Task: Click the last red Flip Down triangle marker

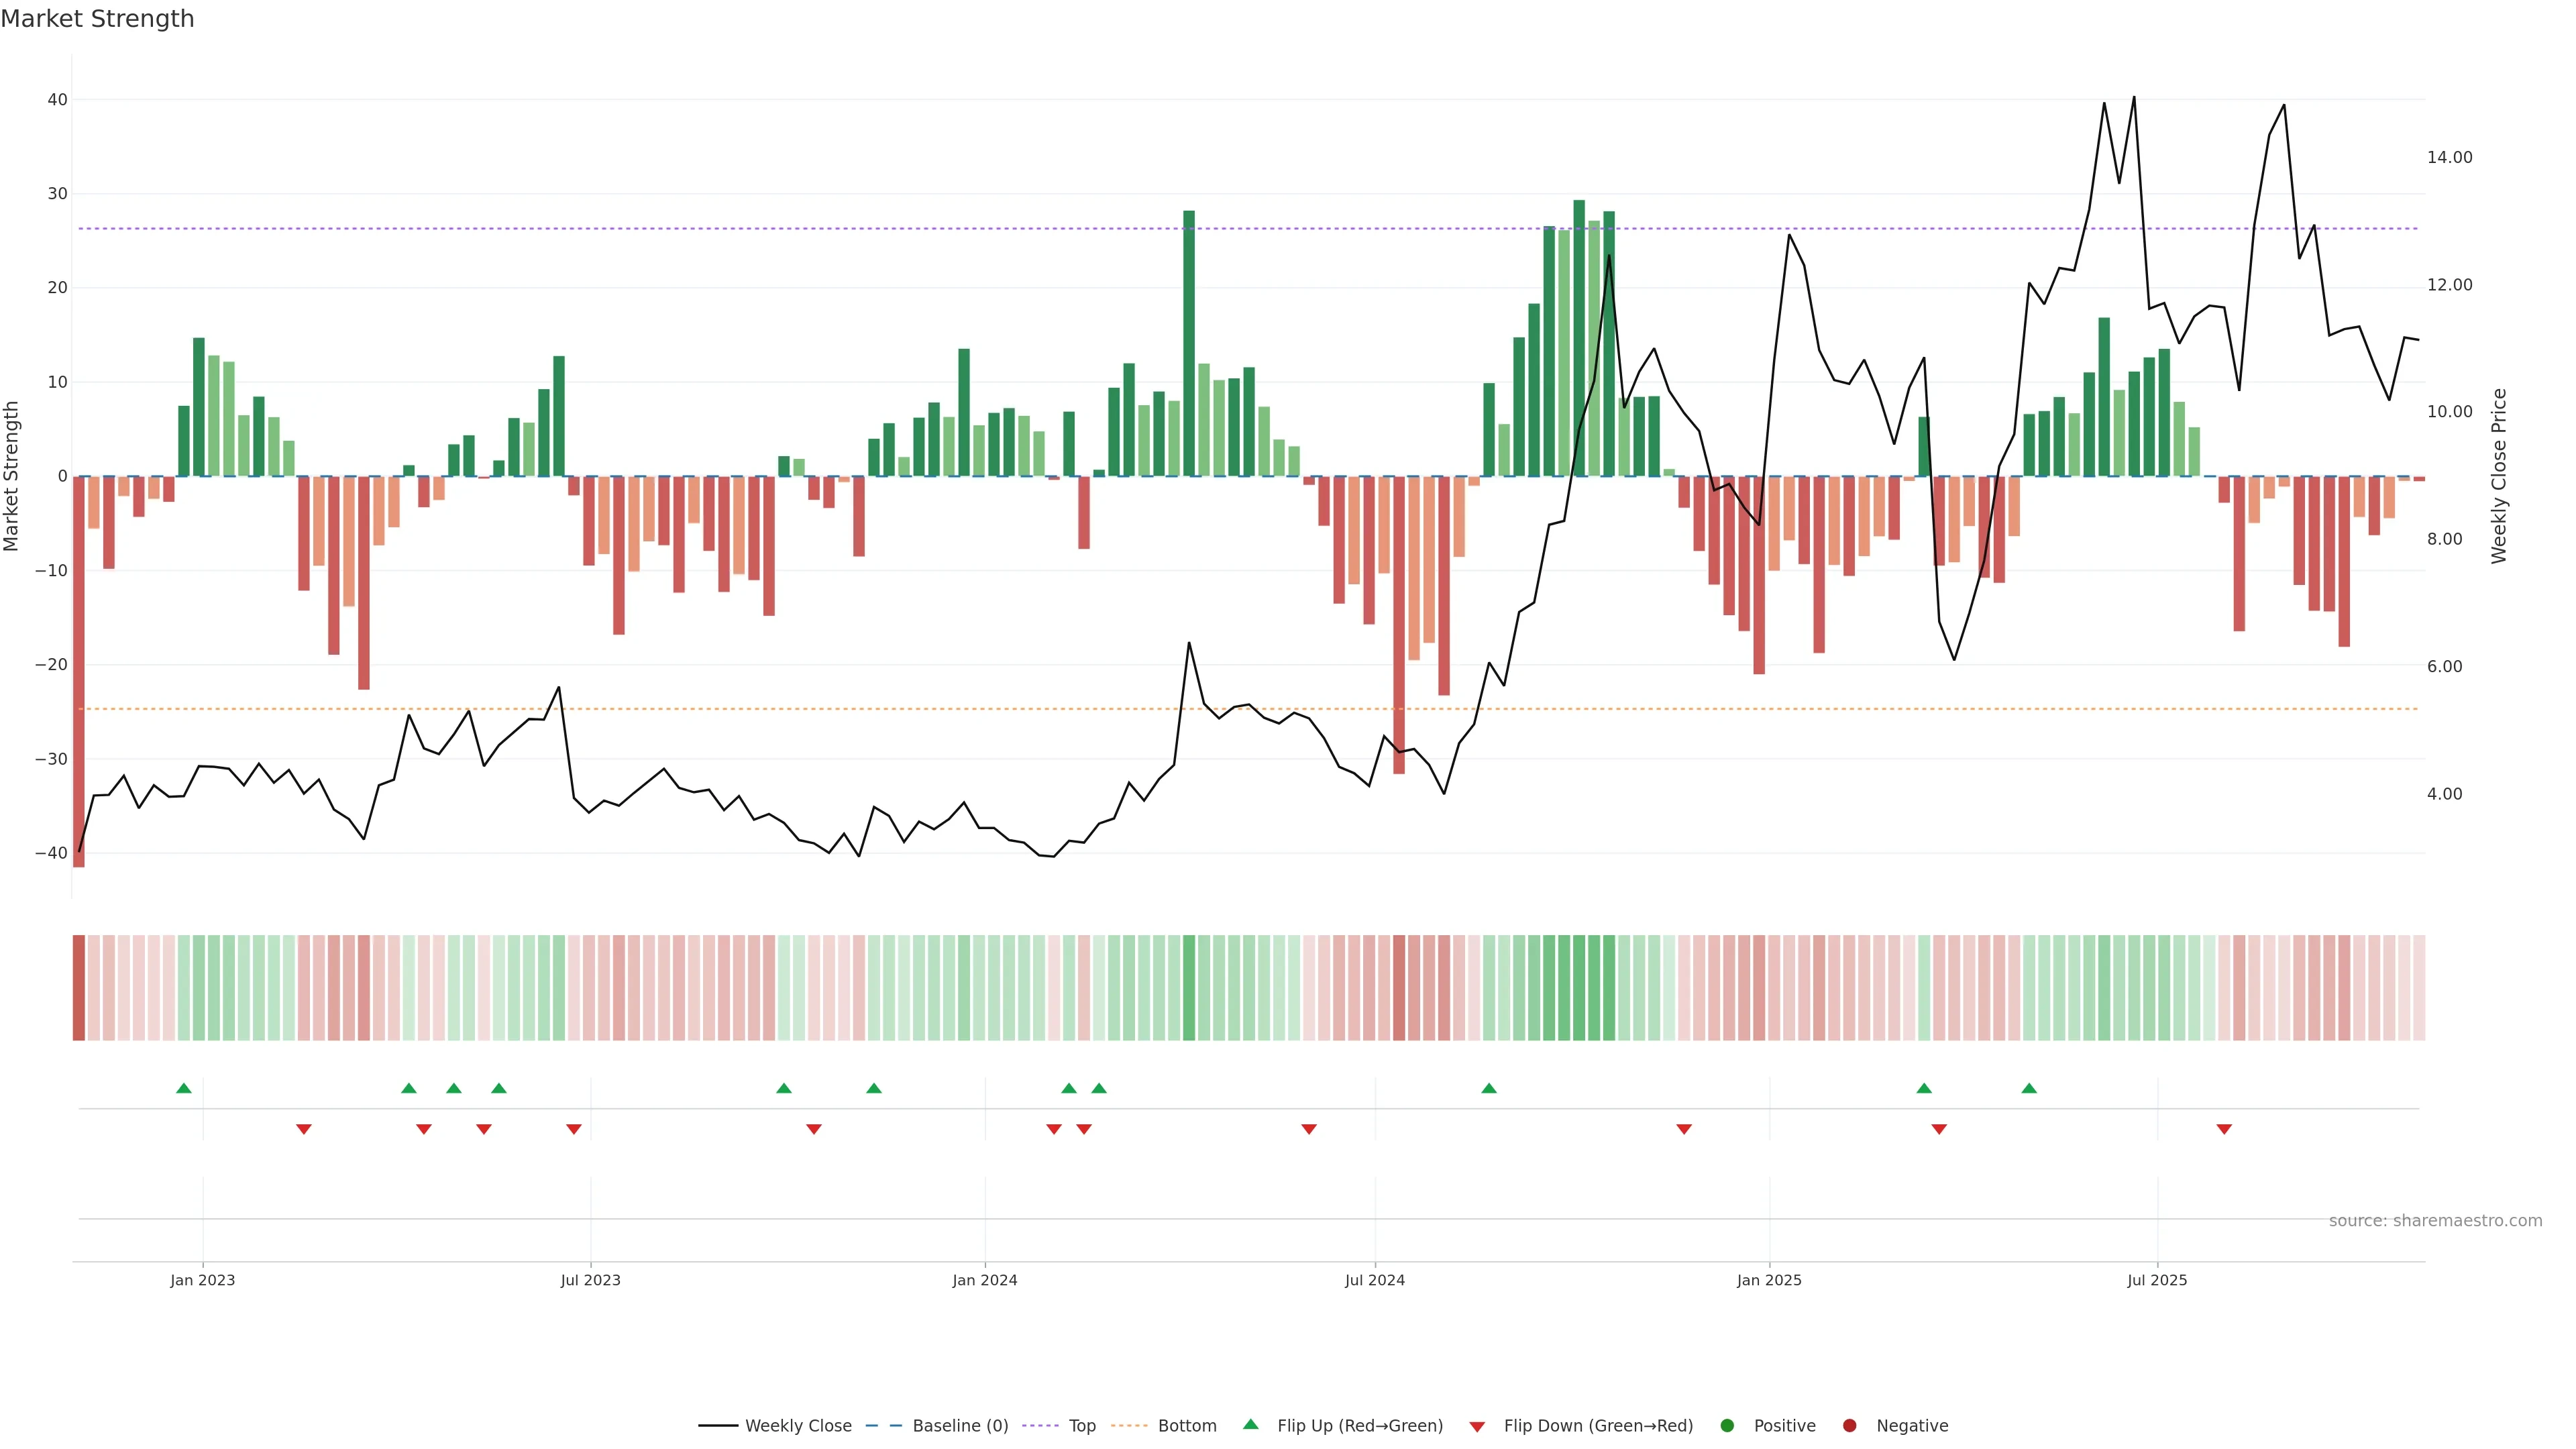Action: (x=2224, y=1129)
